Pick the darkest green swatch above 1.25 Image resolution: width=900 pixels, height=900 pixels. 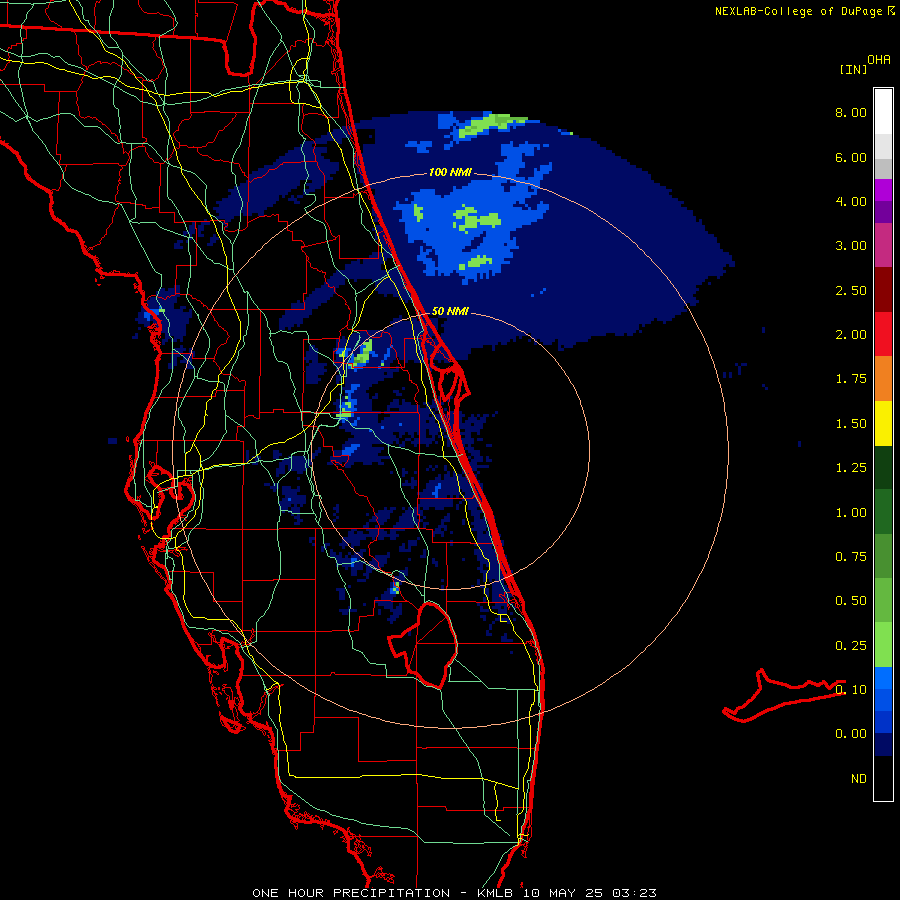[883, 468]
